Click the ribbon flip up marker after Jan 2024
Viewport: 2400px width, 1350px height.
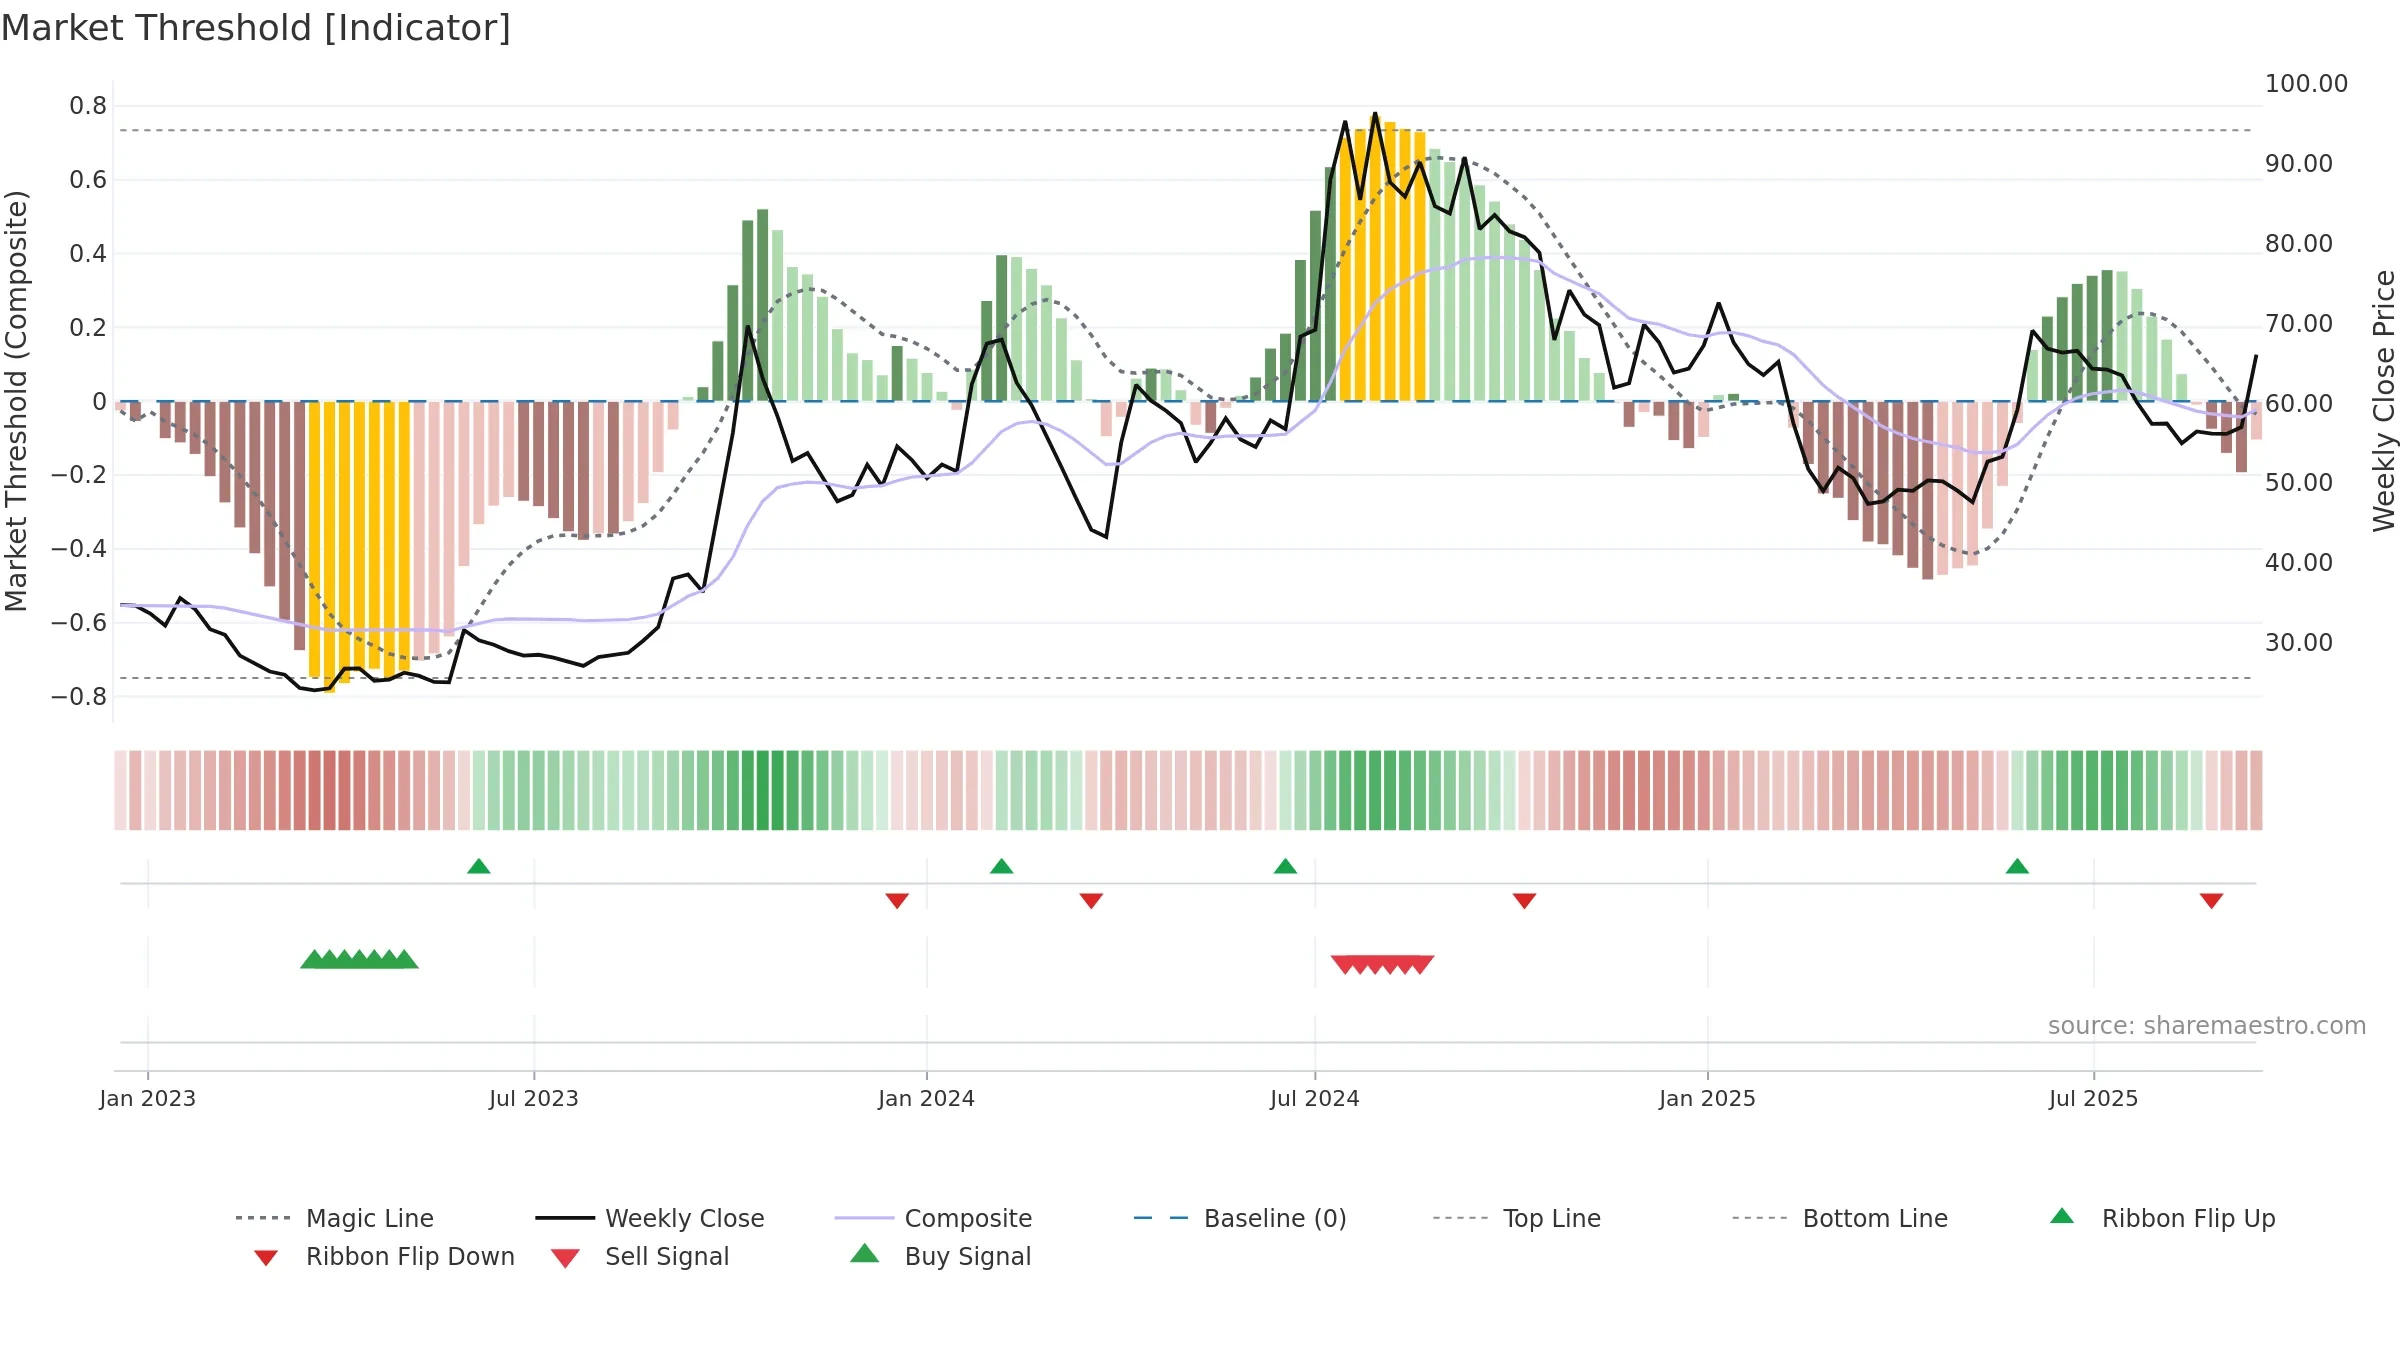(1002, 866)
